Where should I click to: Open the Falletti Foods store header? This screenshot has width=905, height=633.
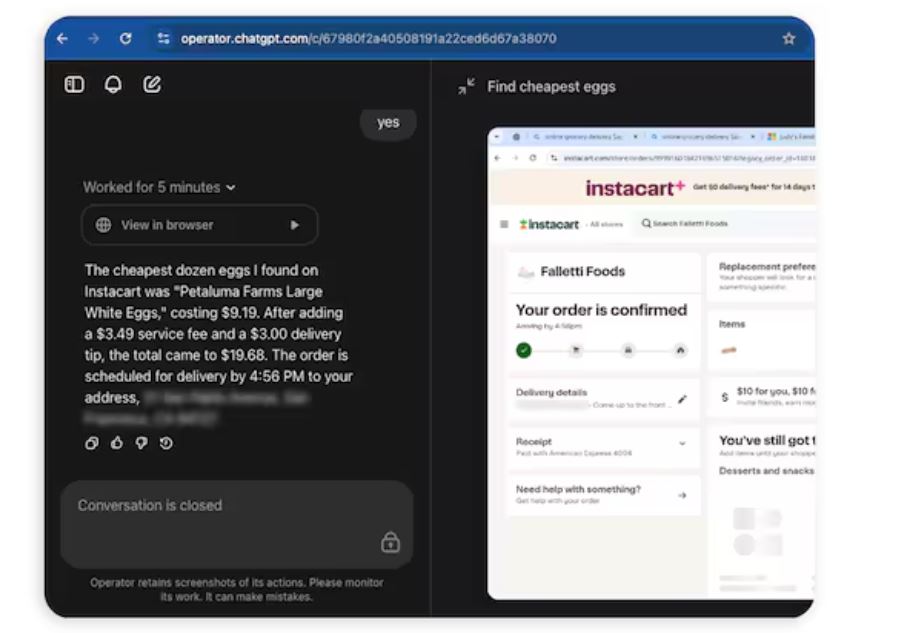(604, 271)
